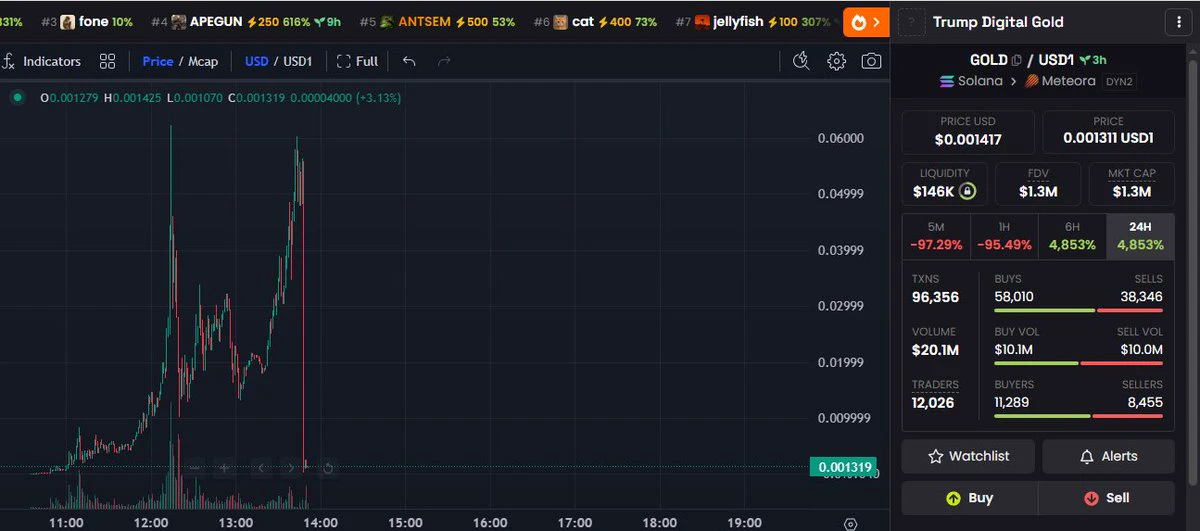
Task: Open trending token #5 ANTSEM
Action: (437, 21)
